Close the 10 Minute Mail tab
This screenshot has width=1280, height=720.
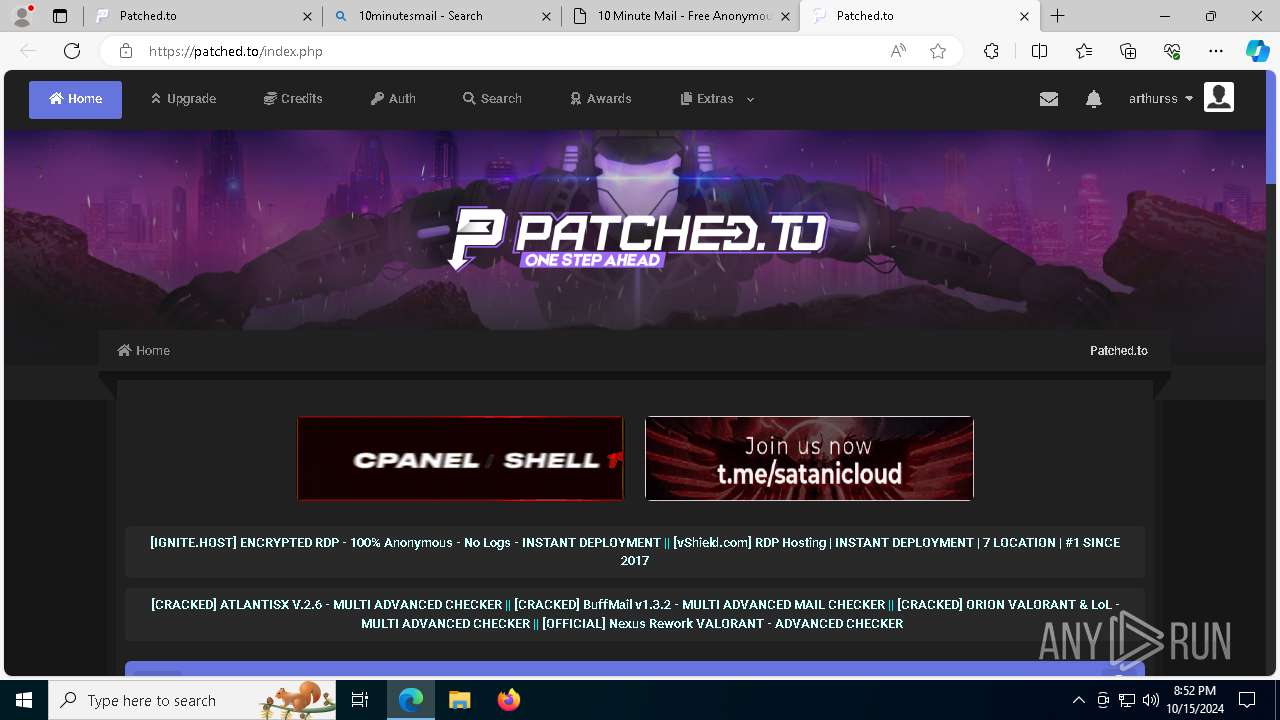point(785,16)
